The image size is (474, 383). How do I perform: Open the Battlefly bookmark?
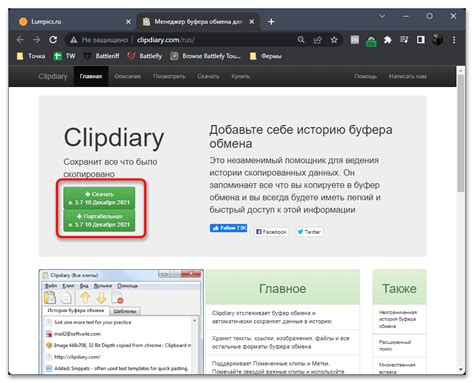144,56
